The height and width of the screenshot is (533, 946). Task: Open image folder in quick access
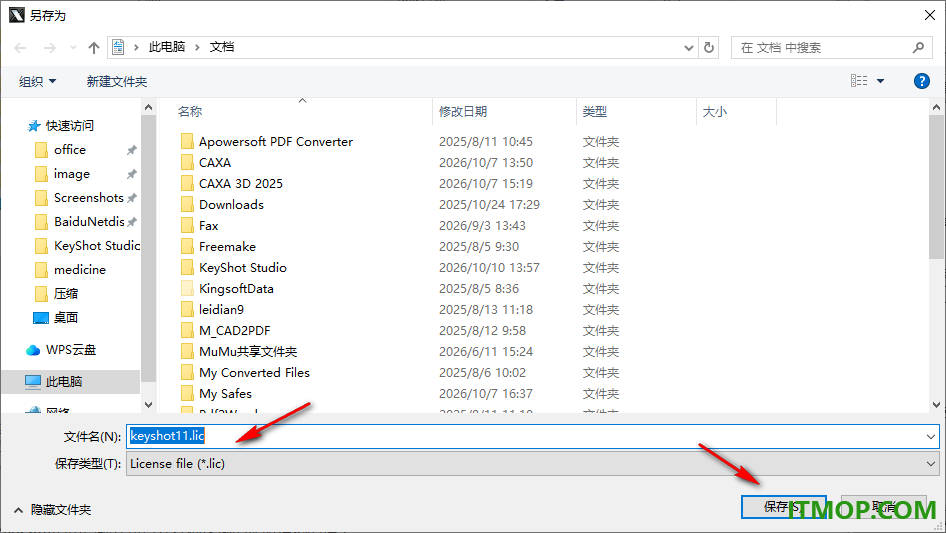click(x=72, y=174)
